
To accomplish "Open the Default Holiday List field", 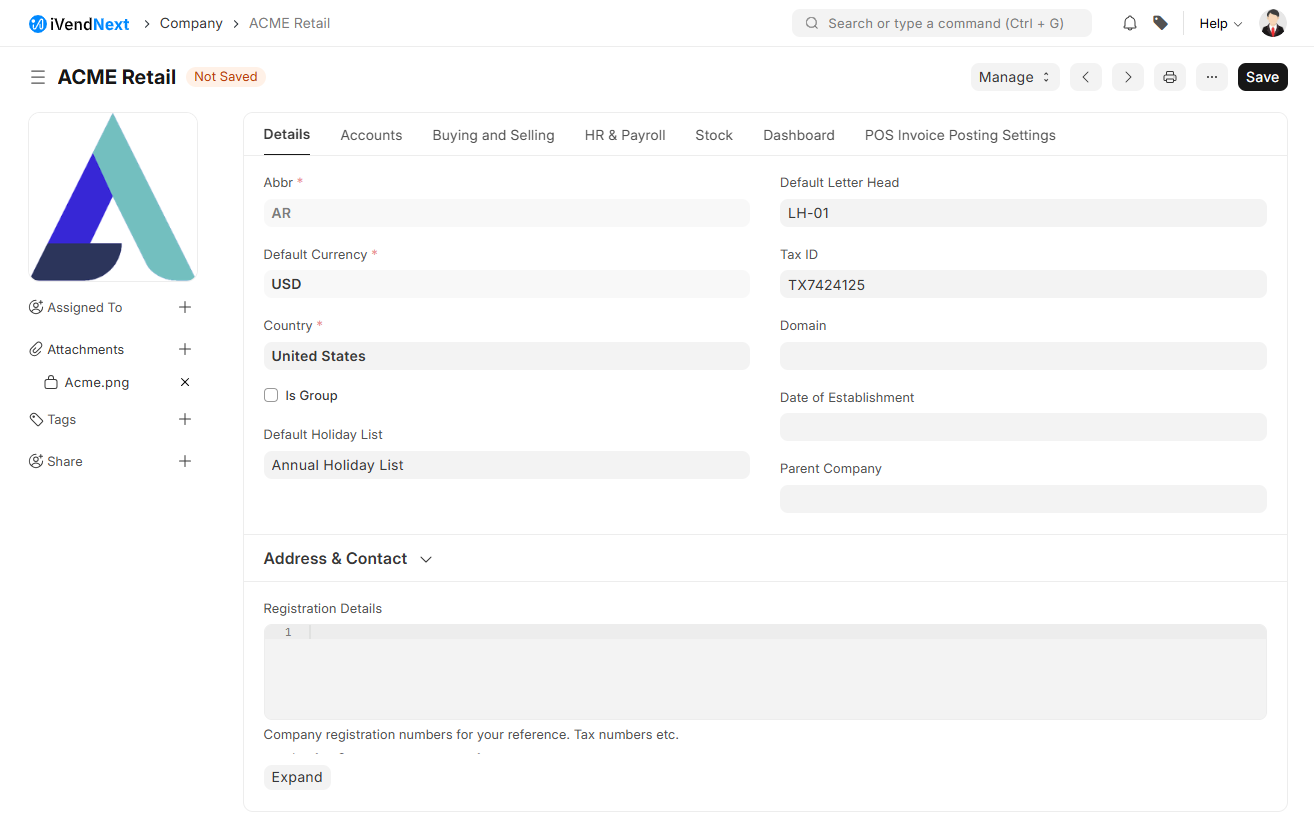I will point(507,465).
